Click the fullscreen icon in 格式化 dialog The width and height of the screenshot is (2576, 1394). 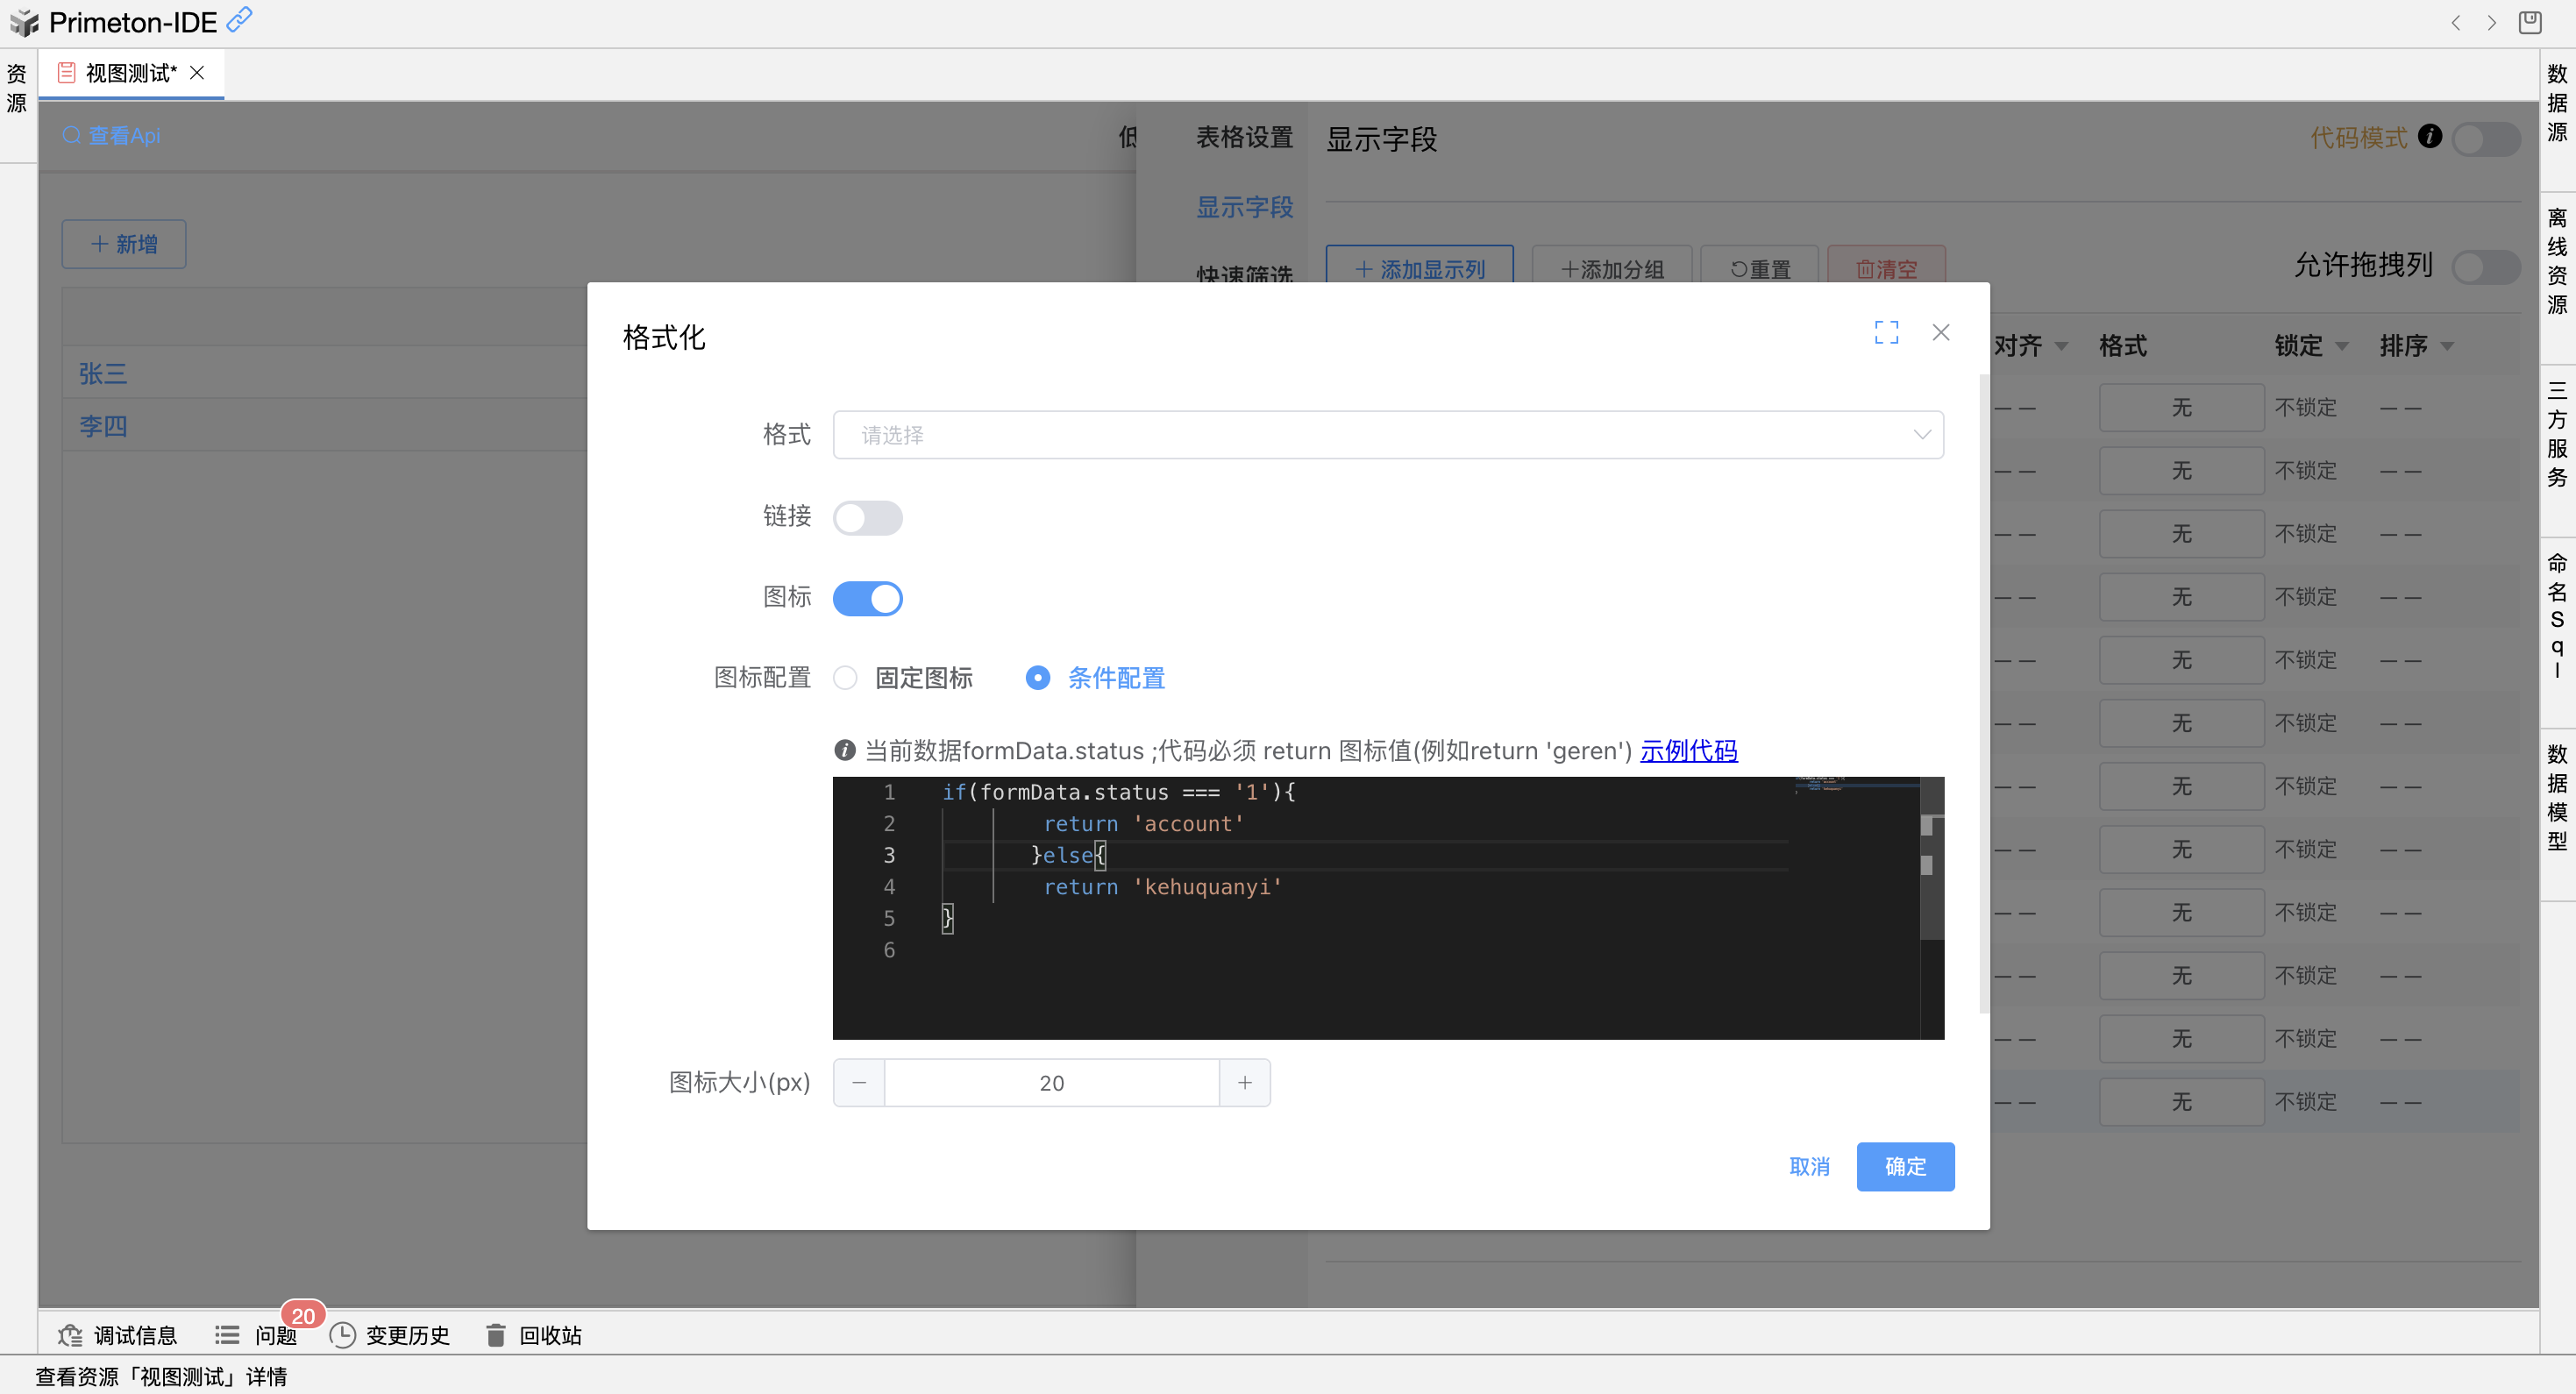pos(1886,332)
